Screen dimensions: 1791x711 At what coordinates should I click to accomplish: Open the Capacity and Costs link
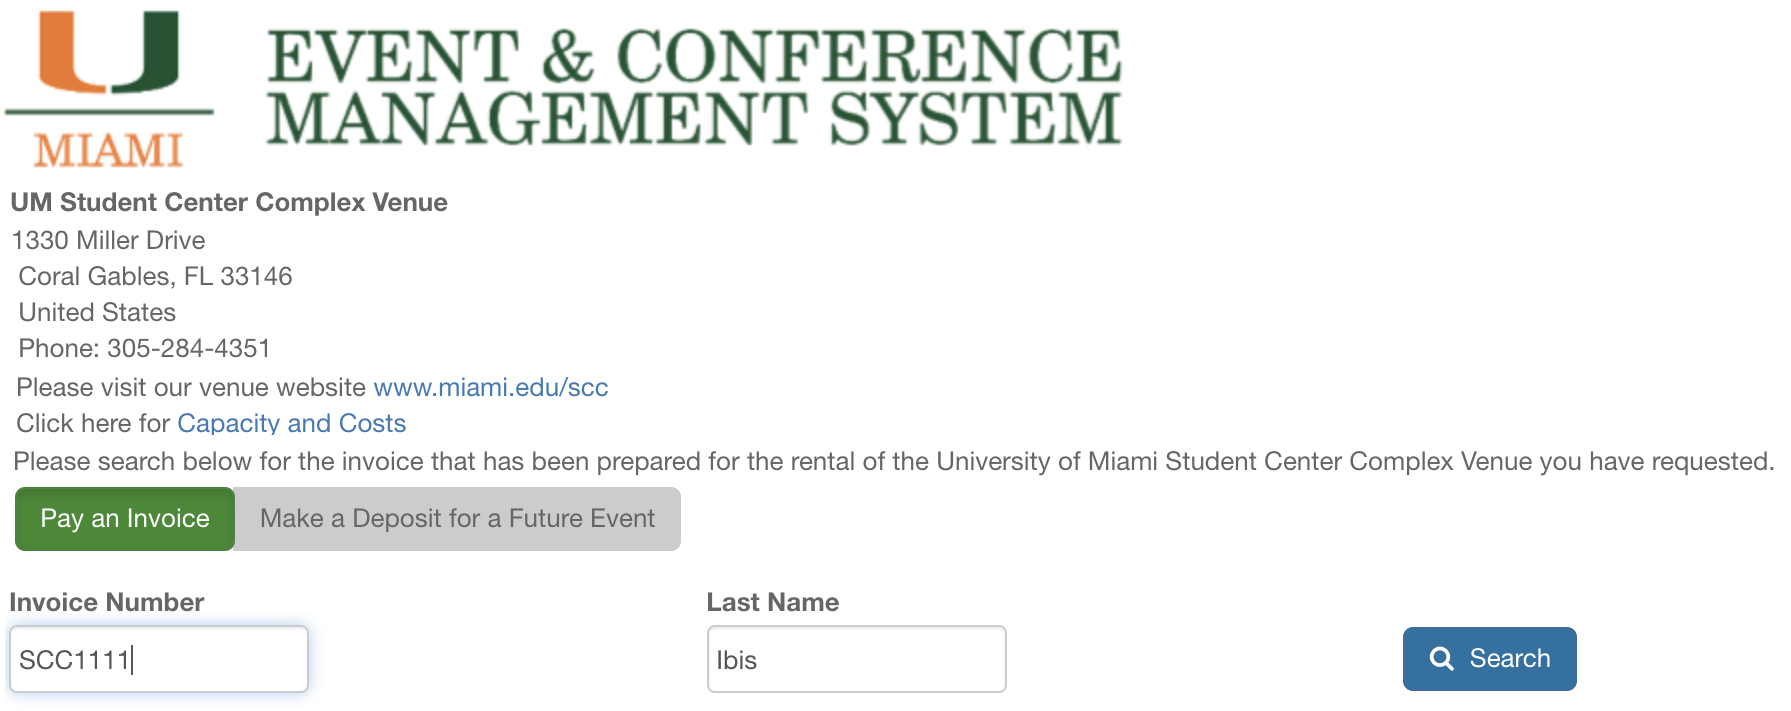point(291,424)
